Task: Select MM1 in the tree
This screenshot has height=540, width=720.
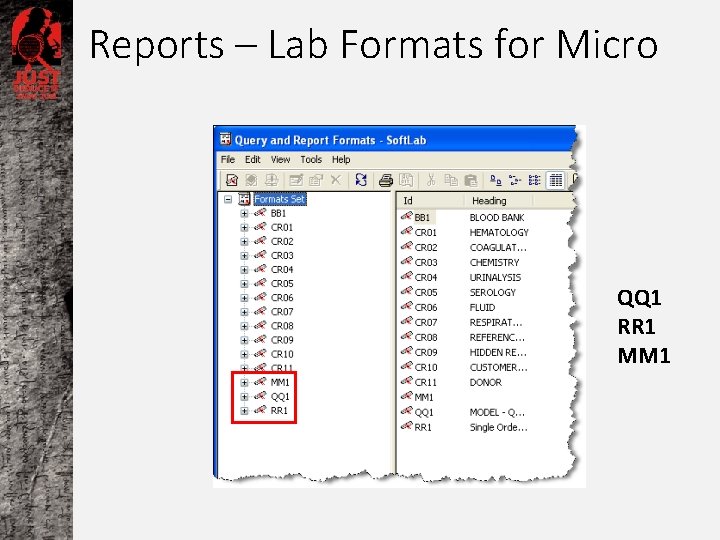Action: [280, 382]
